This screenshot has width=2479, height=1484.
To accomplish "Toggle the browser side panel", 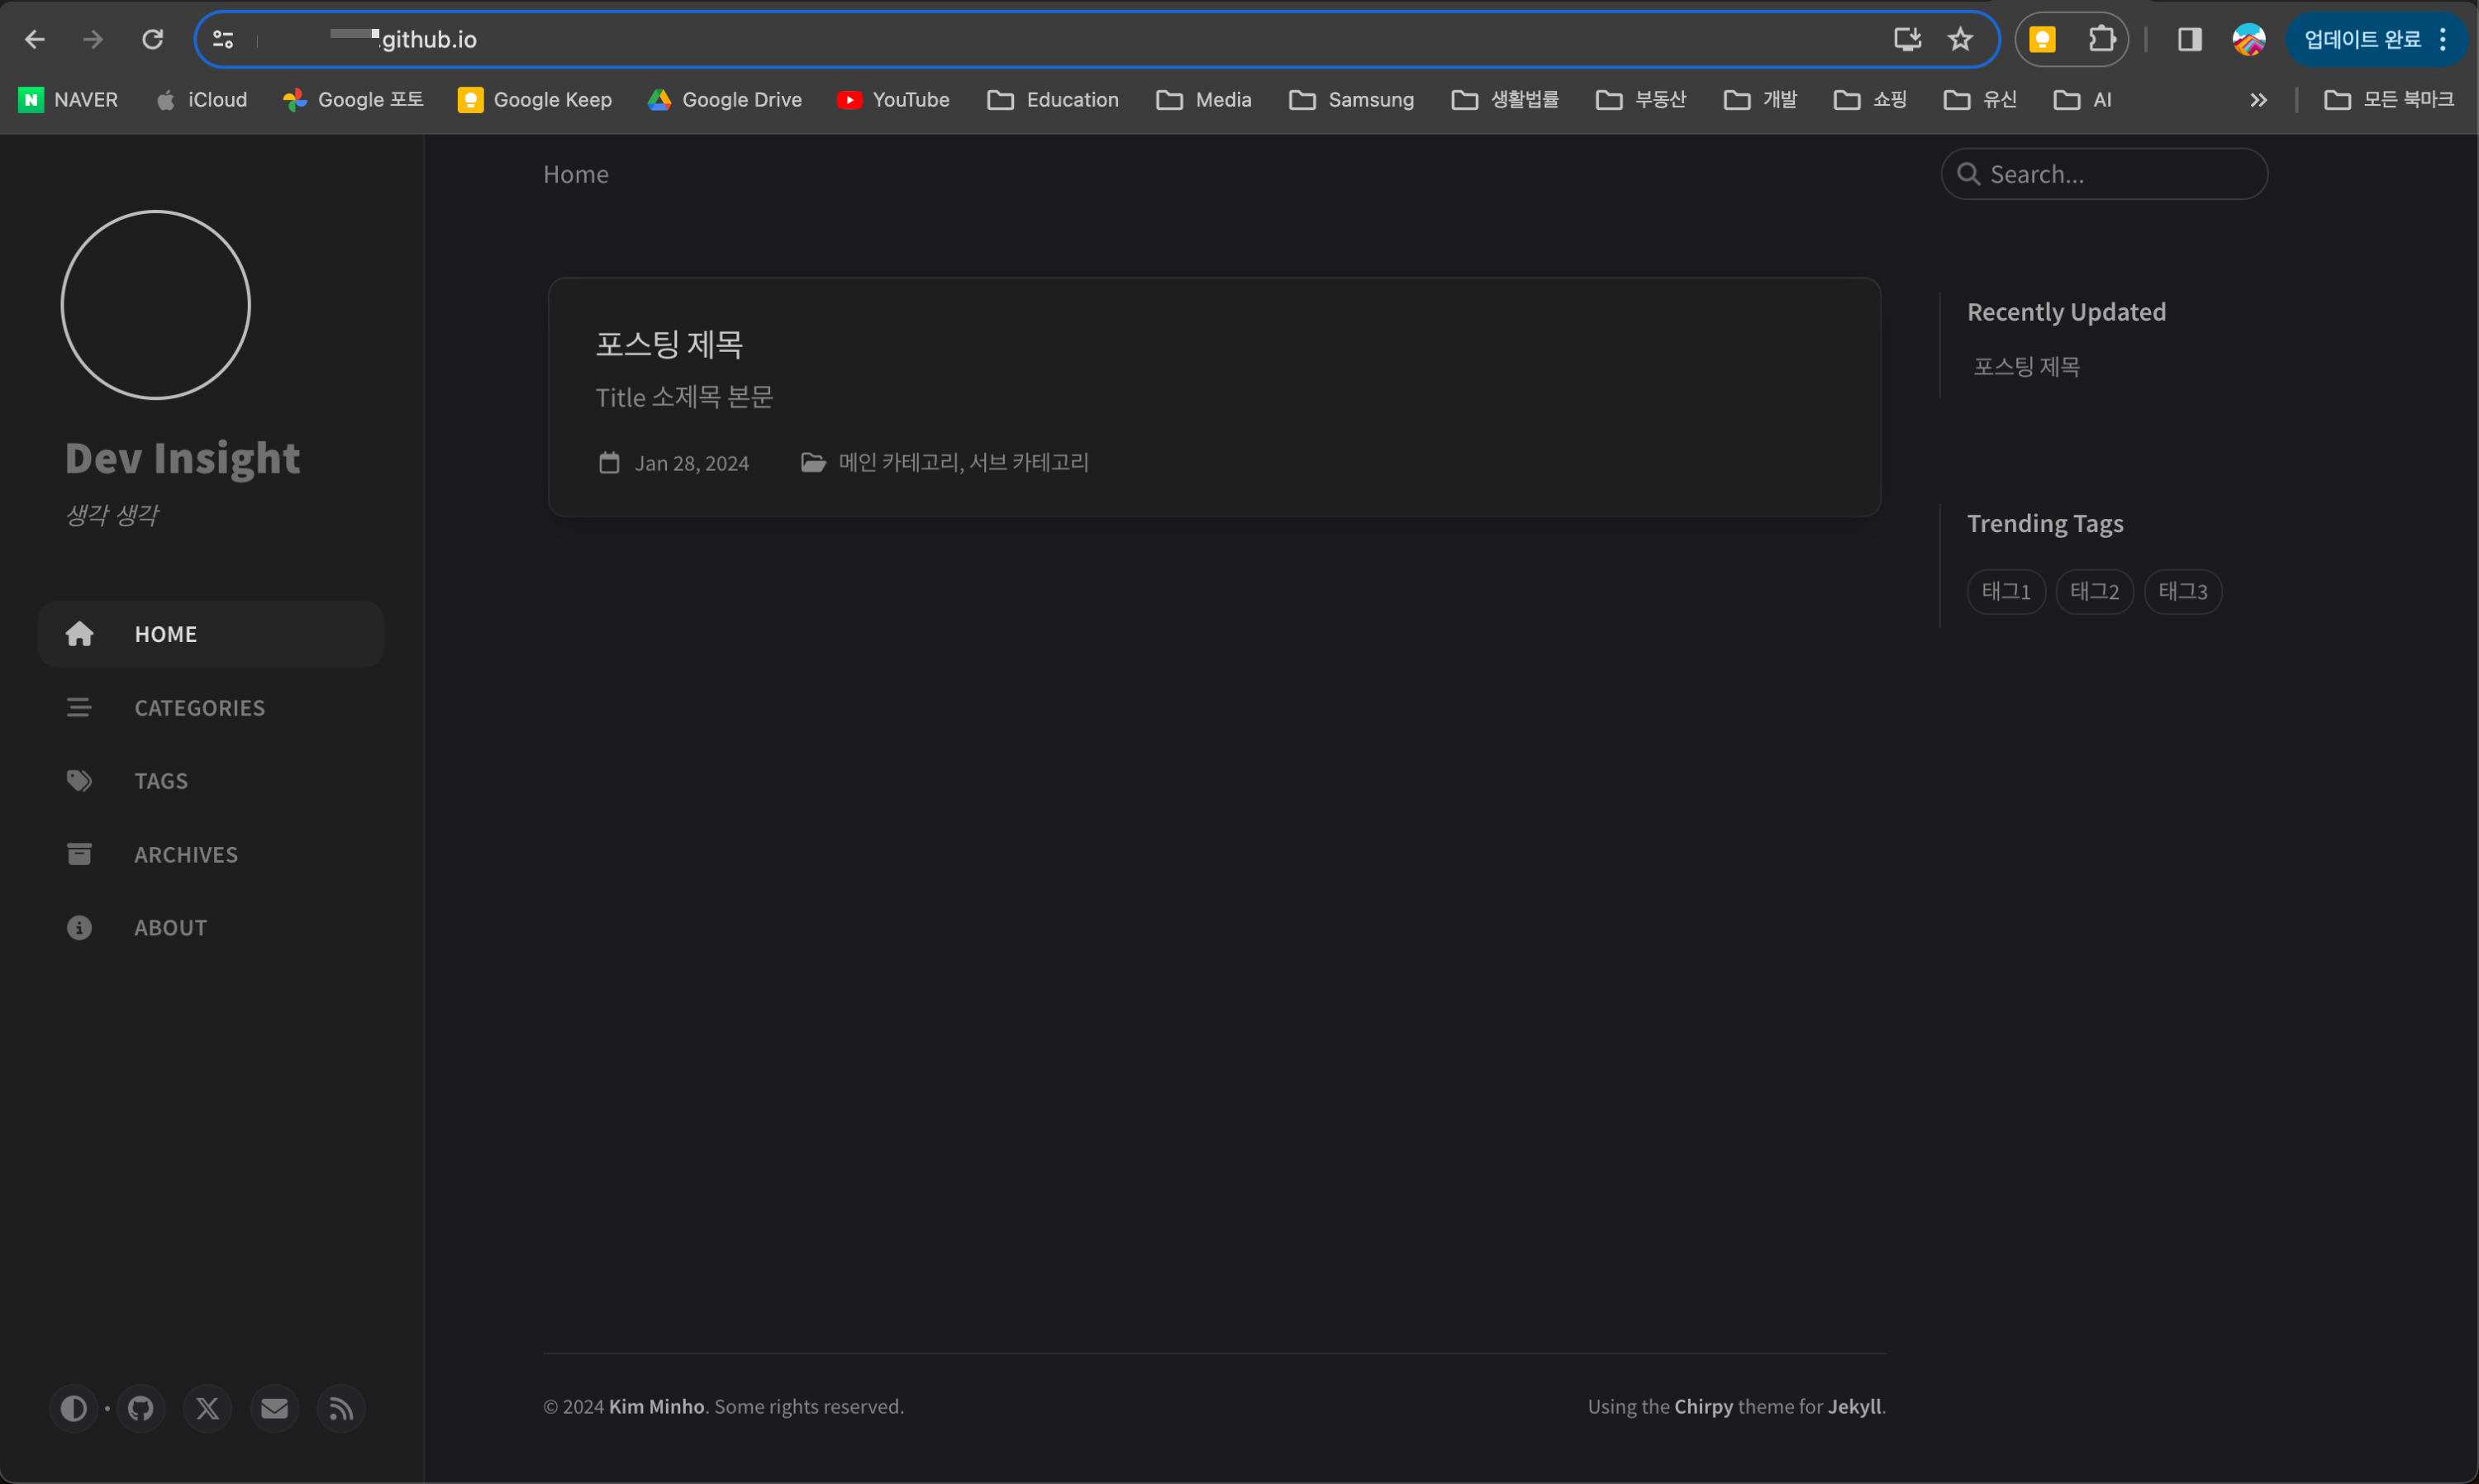I will coord(2189,40).
